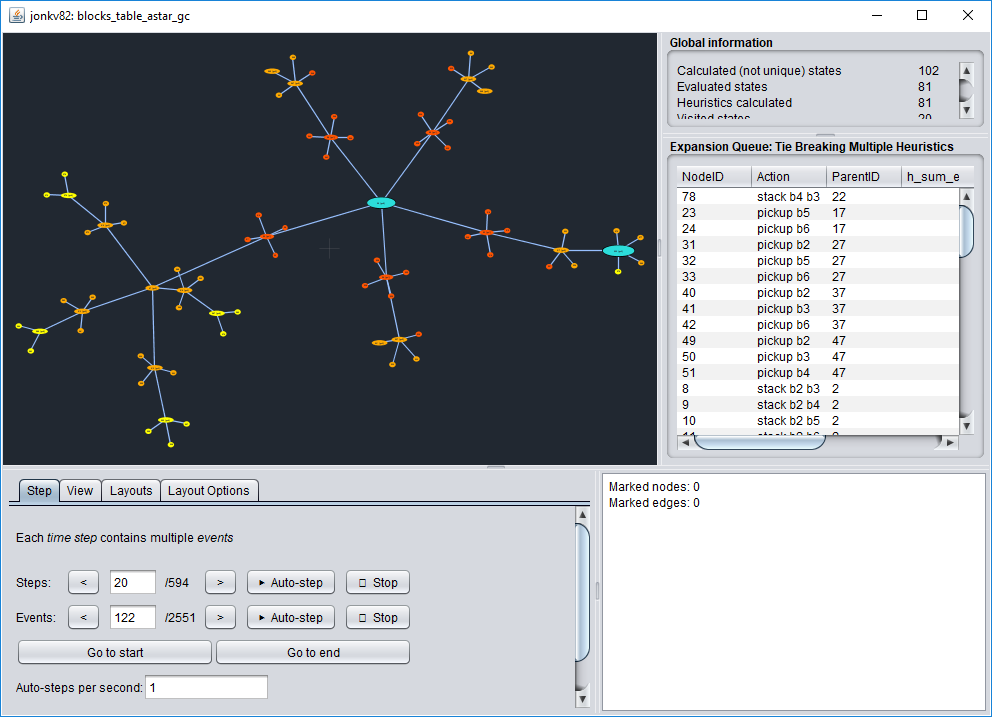The image size is (992, 717).
Task: Select queue row with NodeID 33
Action: coord(818,277)
